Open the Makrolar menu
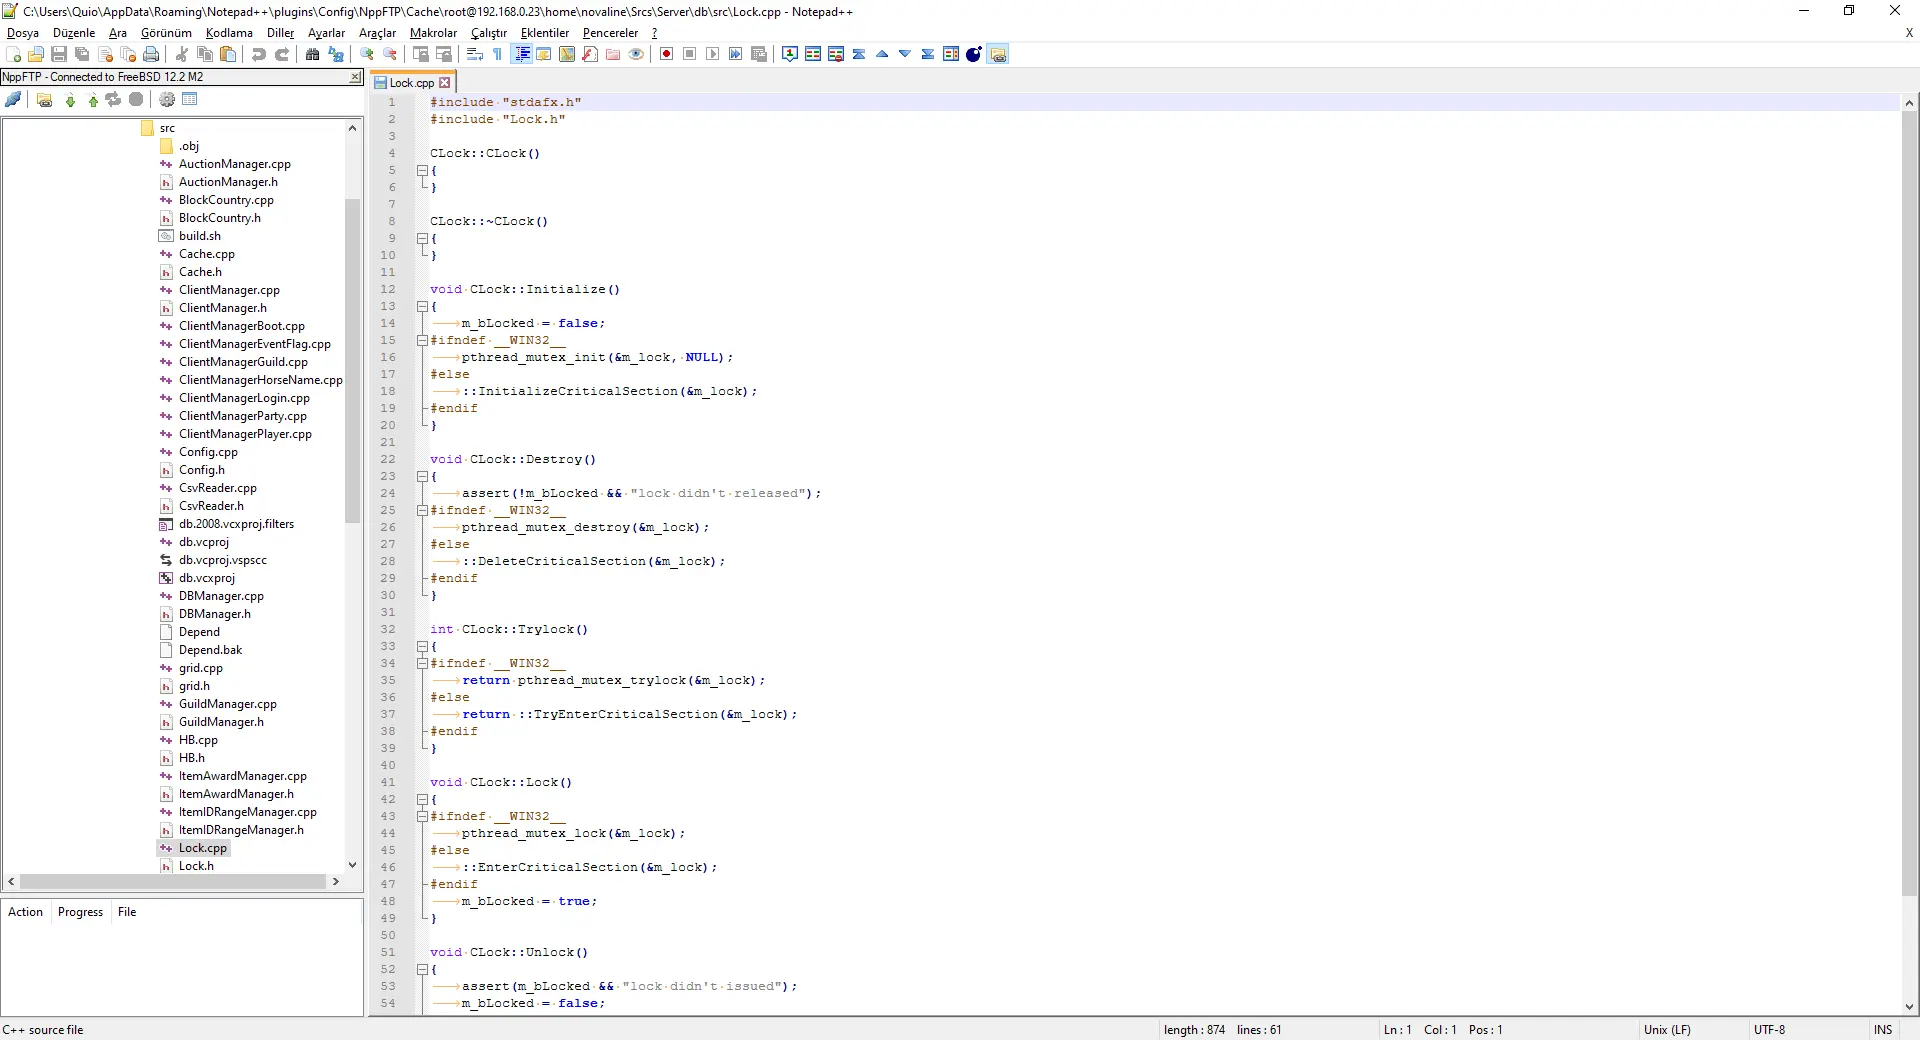The height and width of the screenshot is (1040, 1920). tap(433, 33)
